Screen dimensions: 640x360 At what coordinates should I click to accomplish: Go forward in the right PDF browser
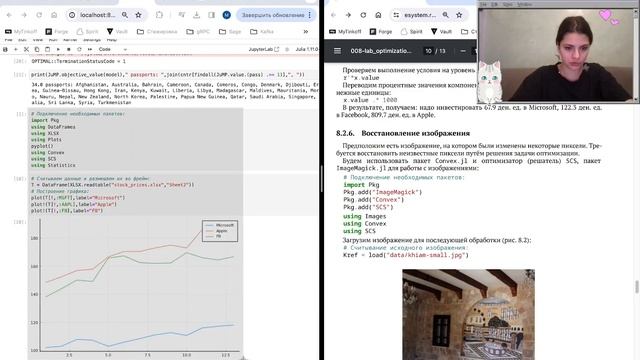pos(348,15)
